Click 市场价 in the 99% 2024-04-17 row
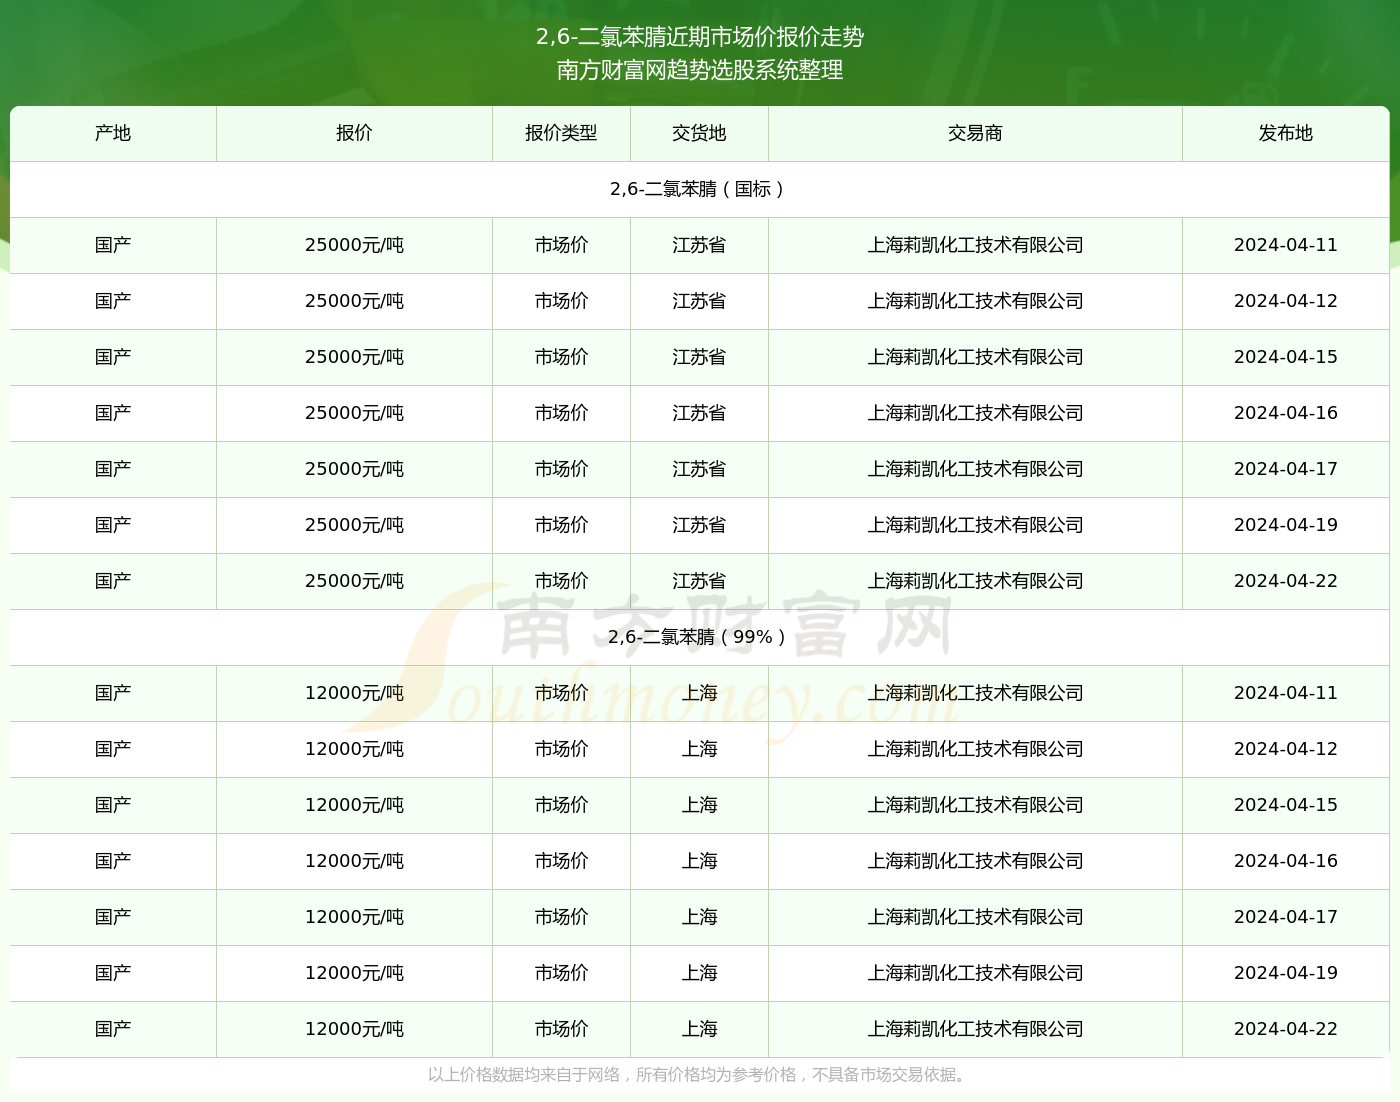 pos(561,917)
